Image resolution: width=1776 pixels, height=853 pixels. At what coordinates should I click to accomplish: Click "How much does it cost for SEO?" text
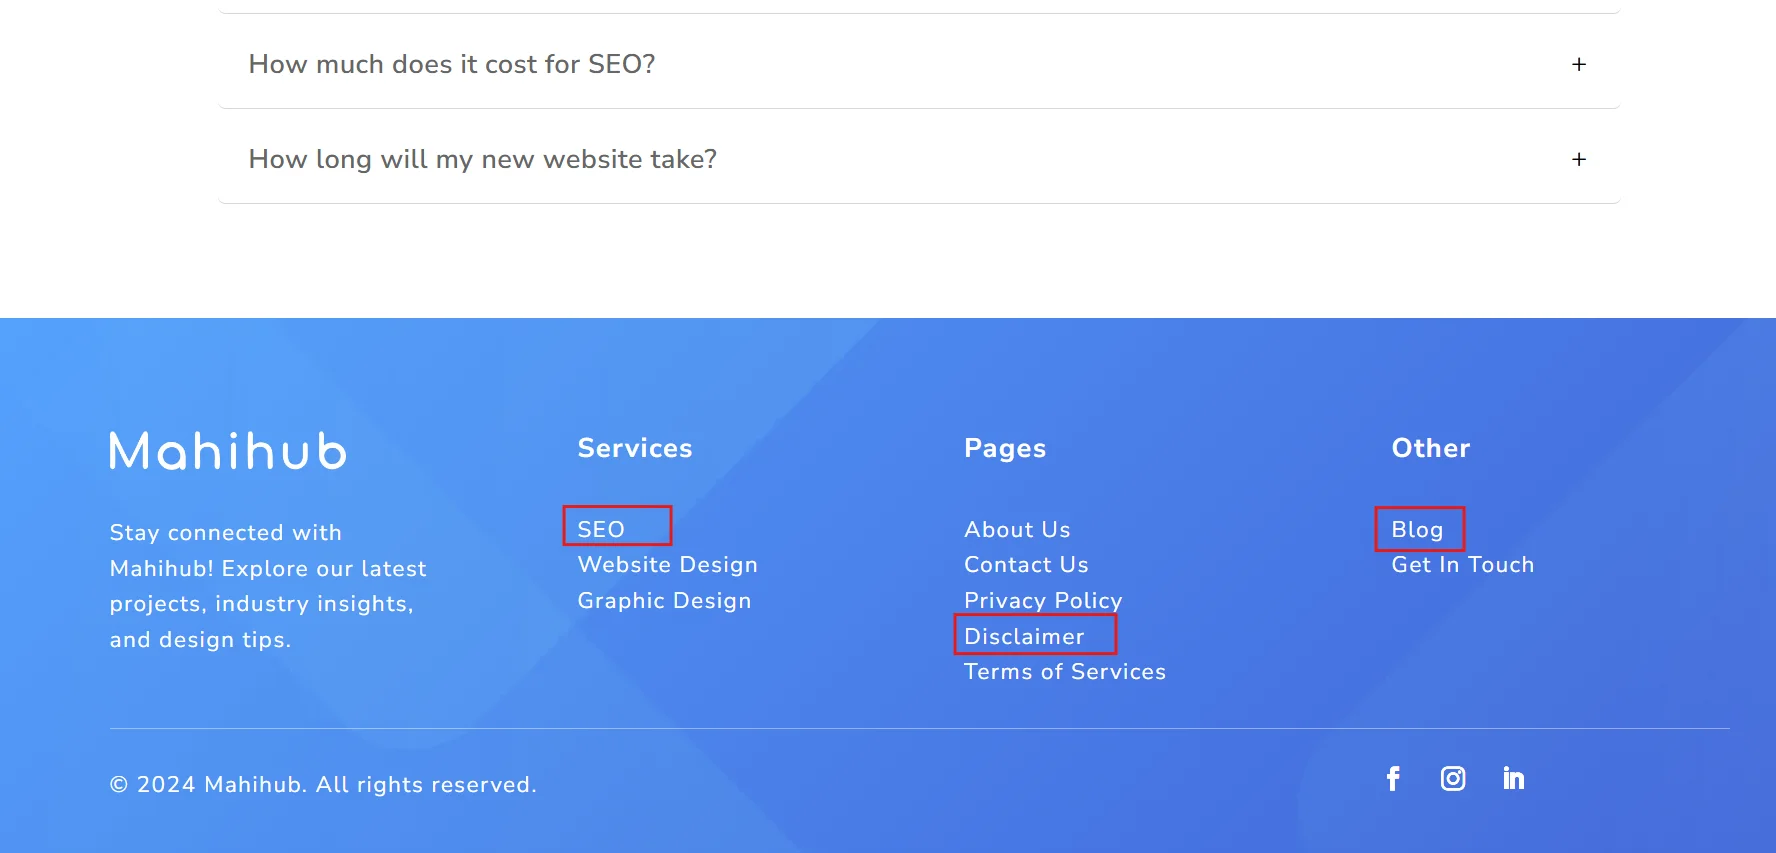tap(452, 64)
